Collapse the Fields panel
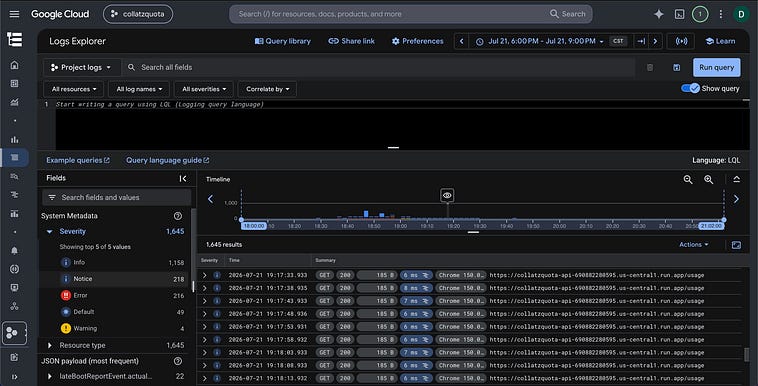 (183, 178)
